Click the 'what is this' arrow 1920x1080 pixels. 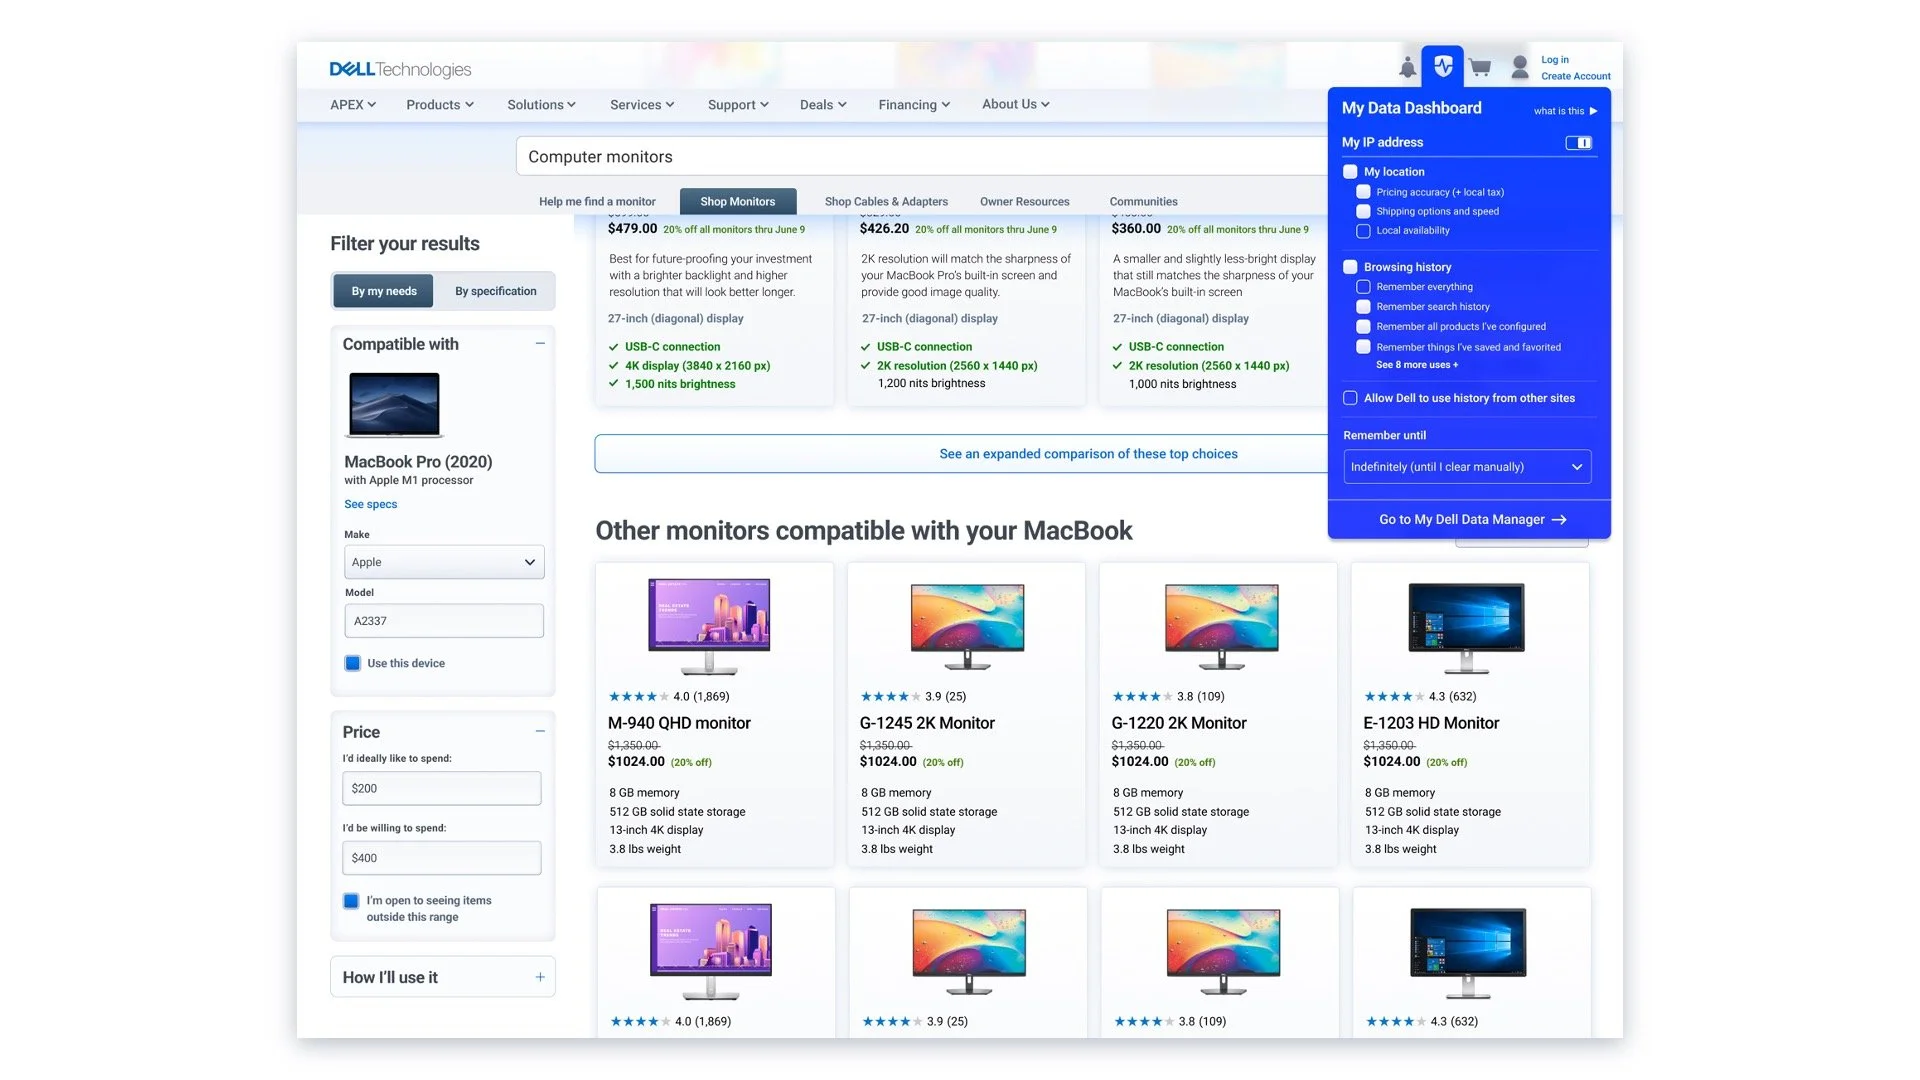pyautogui.click(x=1593, y=111)
